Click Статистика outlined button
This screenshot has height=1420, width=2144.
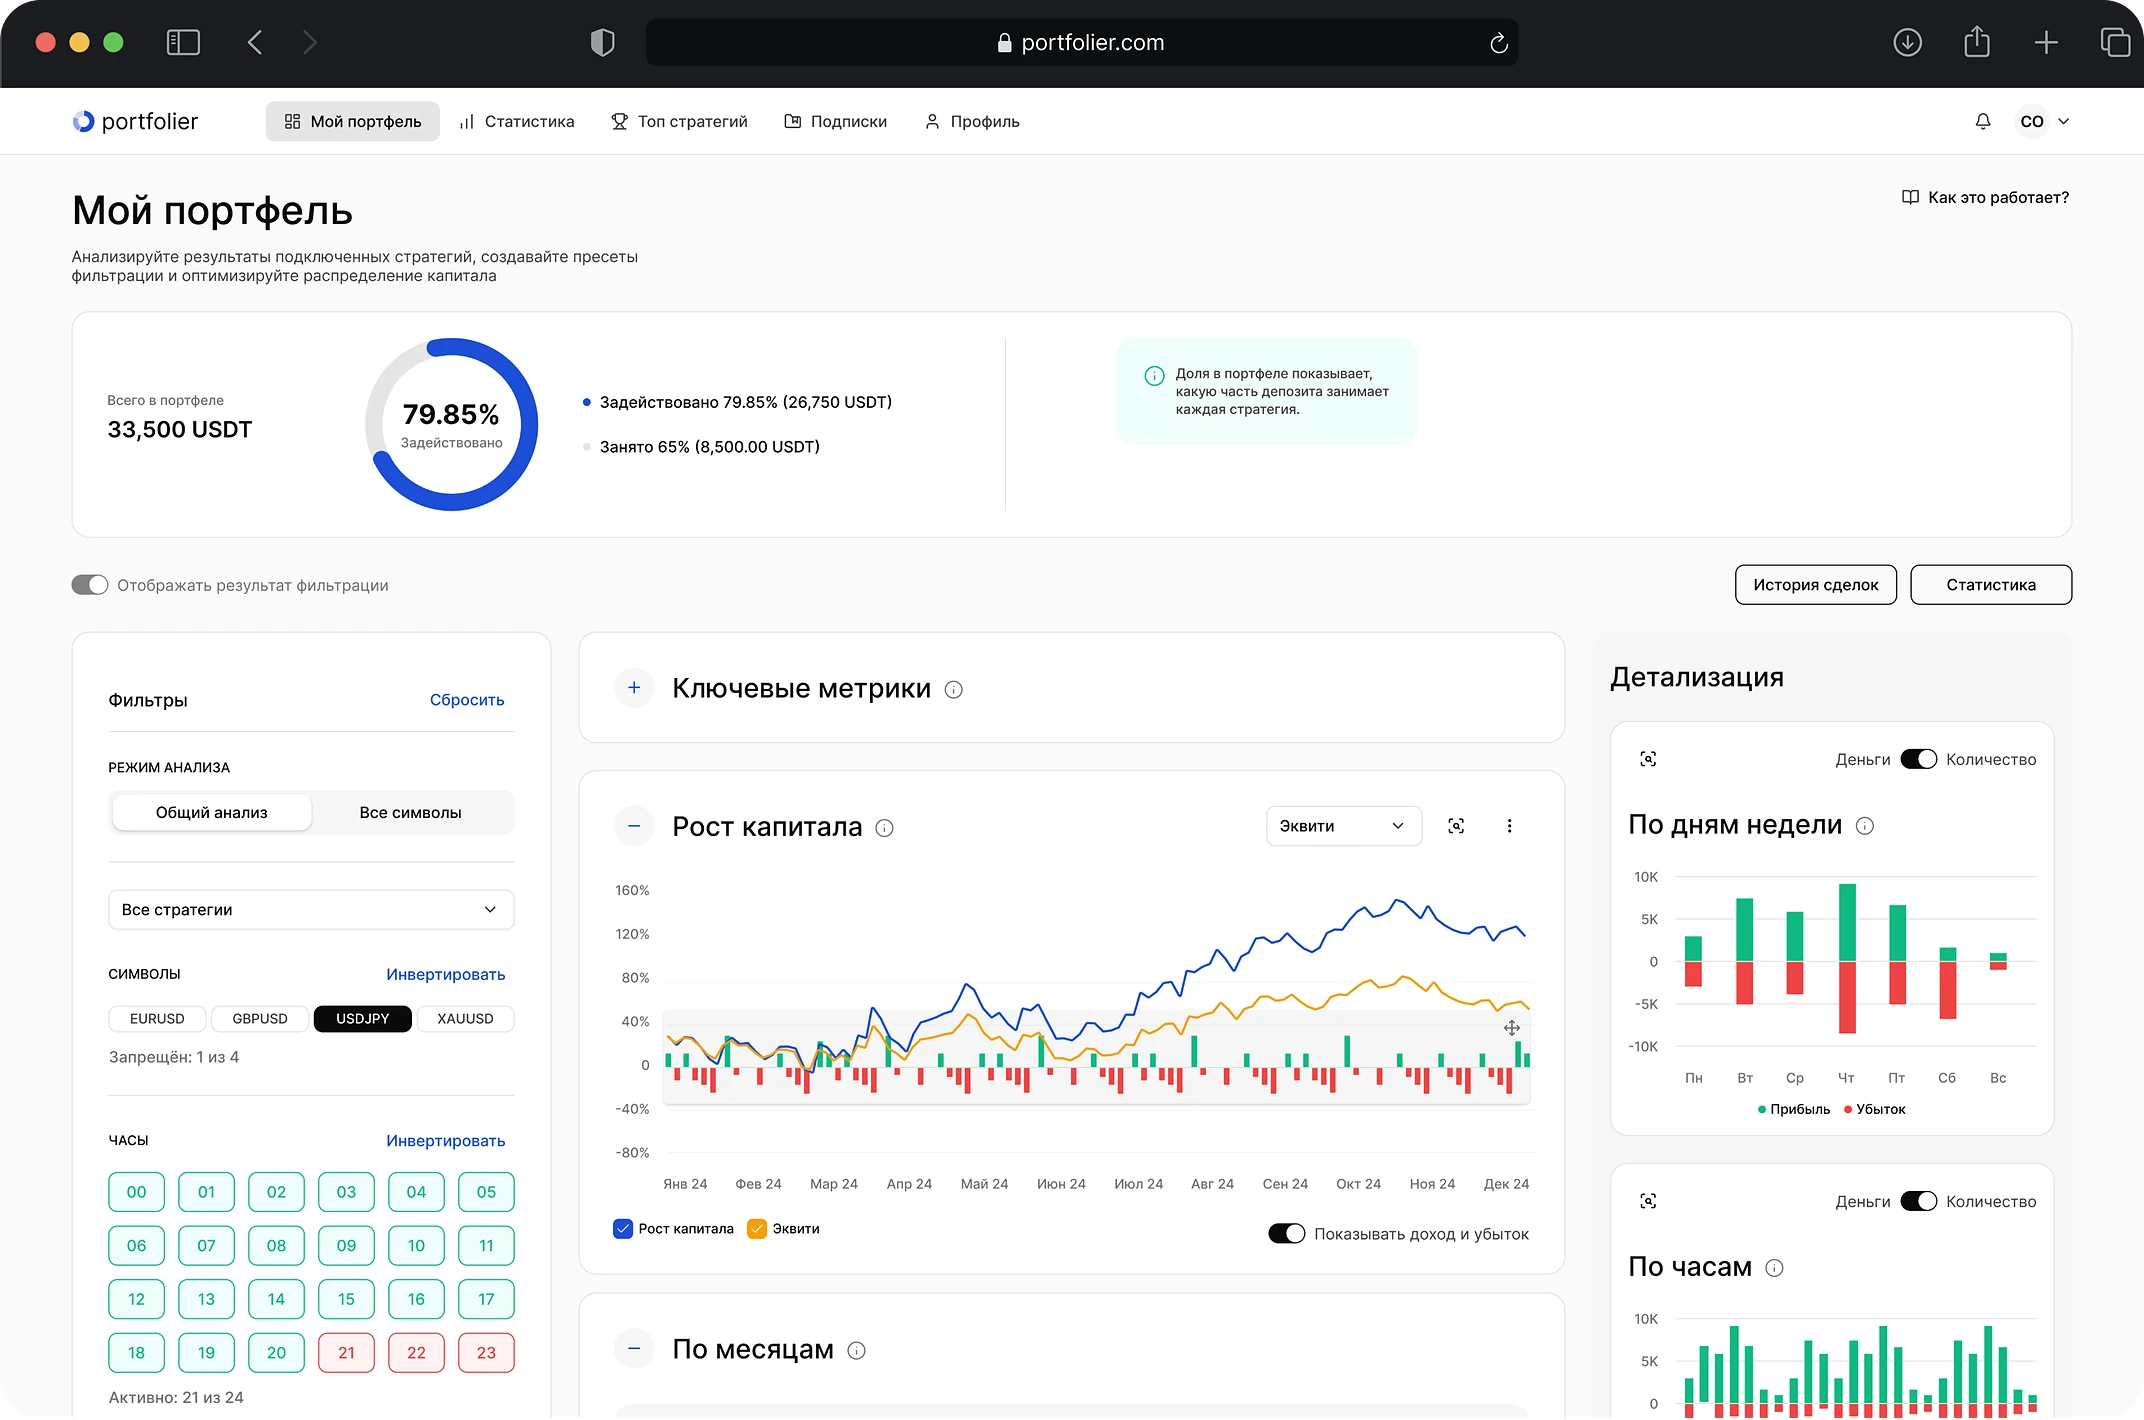1990,585
